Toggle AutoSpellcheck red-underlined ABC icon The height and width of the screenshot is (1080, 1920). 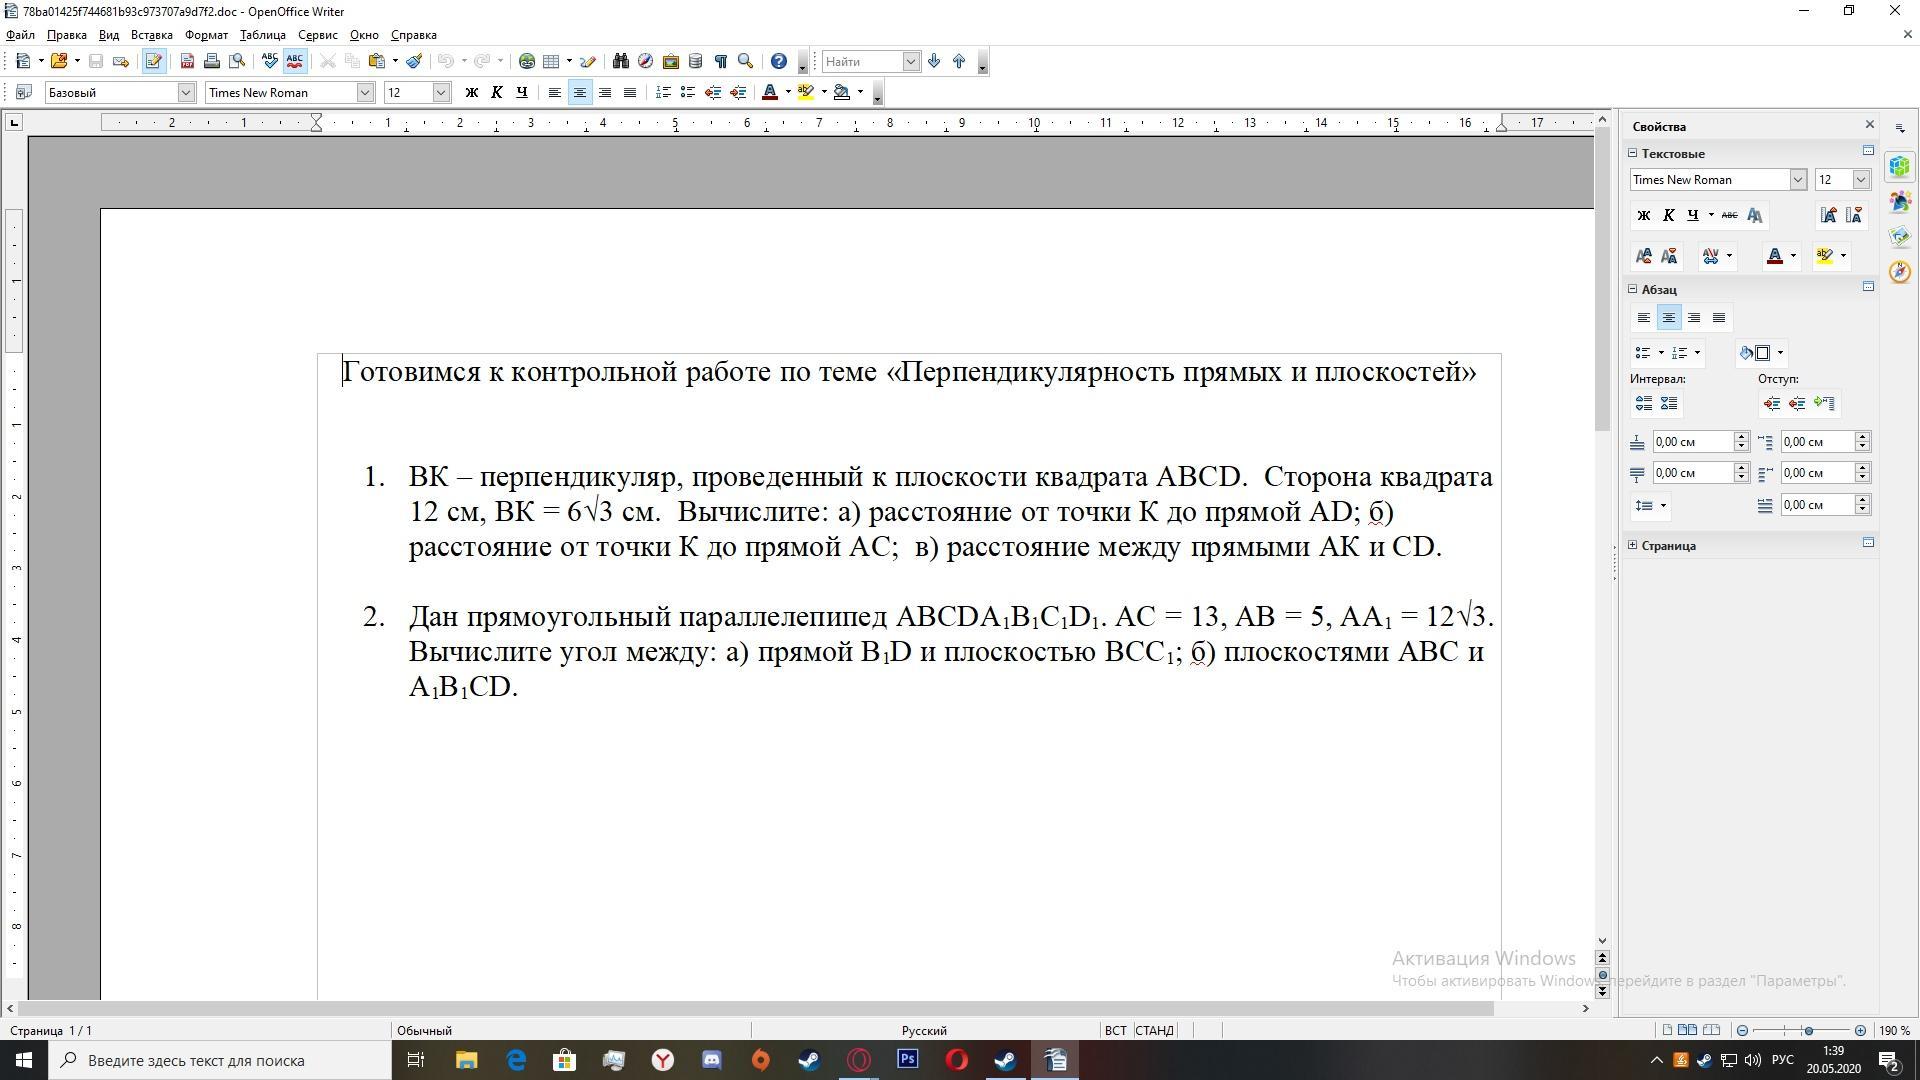(294, 61)
